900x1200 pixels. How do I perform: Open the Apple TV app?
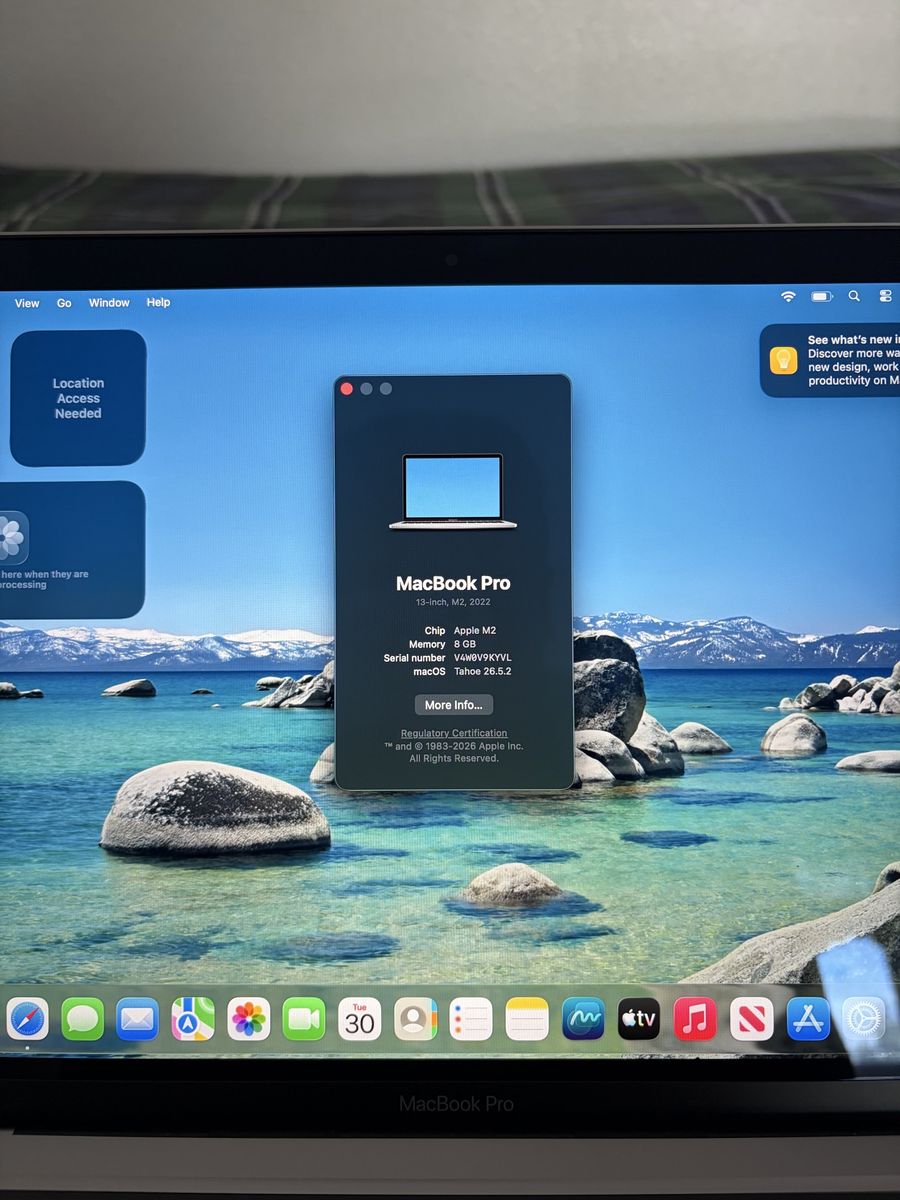(x=639, y=1019)
